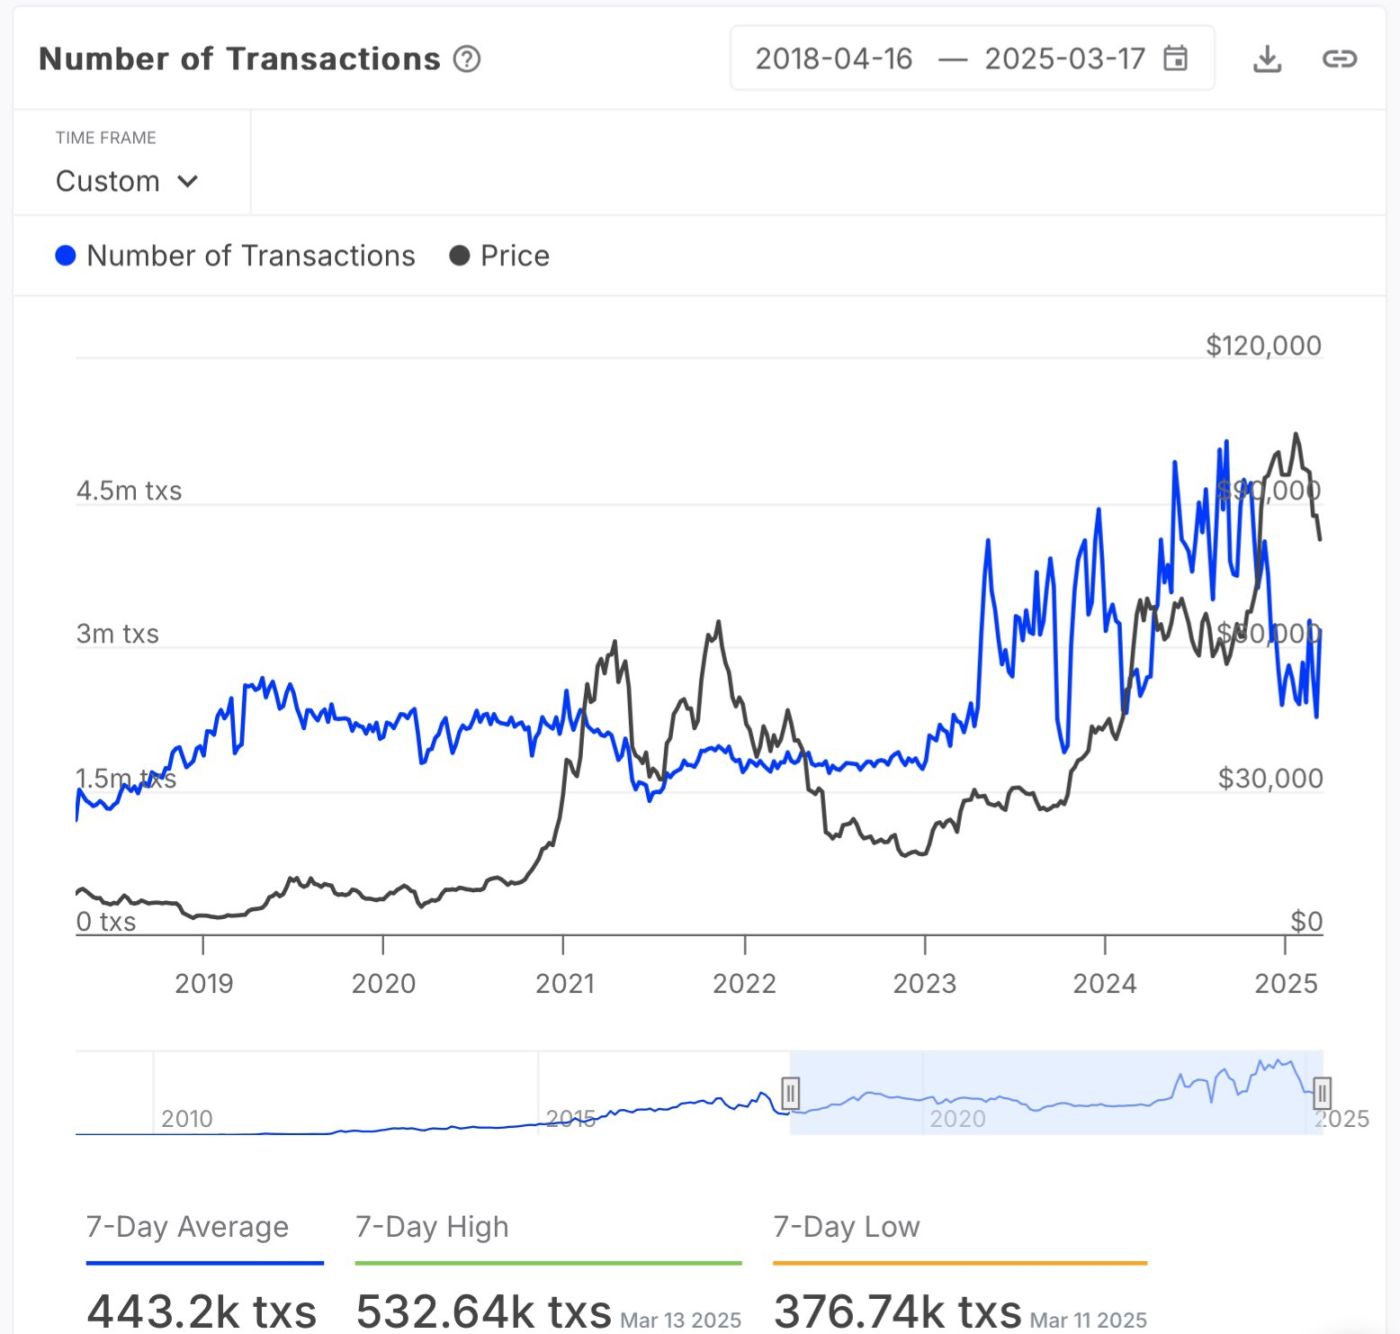The width and height of the screenshot is (1400, 1334).
Task: Click the 2010 area in overview chart
Action: (187, 1118)
